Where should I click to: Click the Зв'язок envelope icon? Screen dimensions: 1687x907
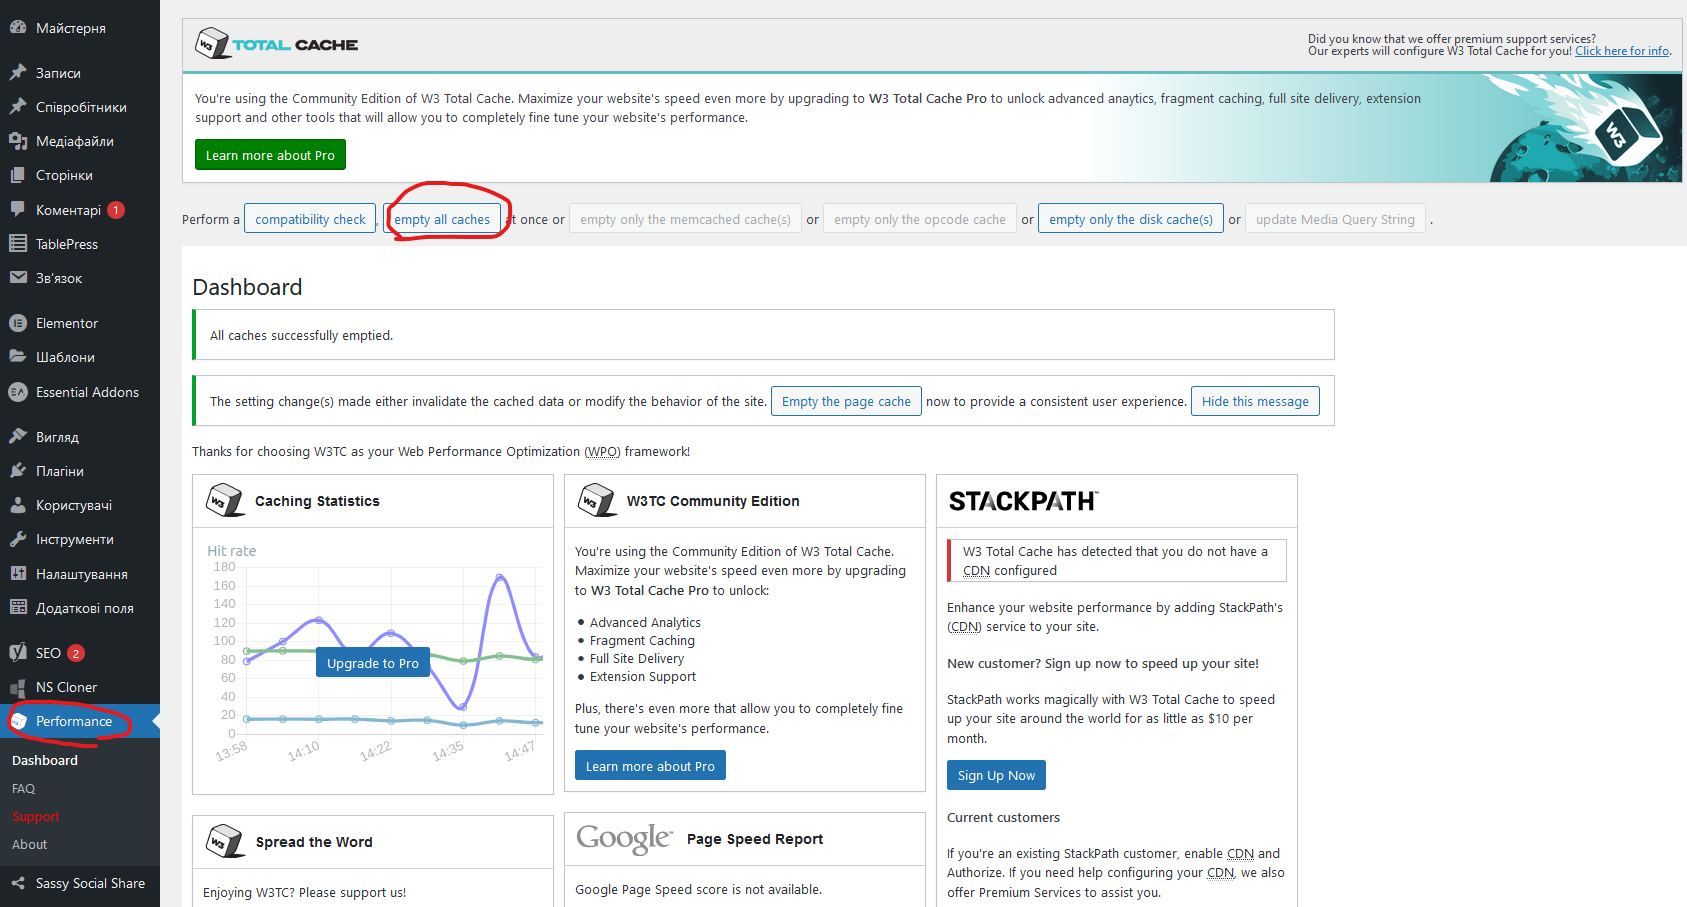point(18,278)
